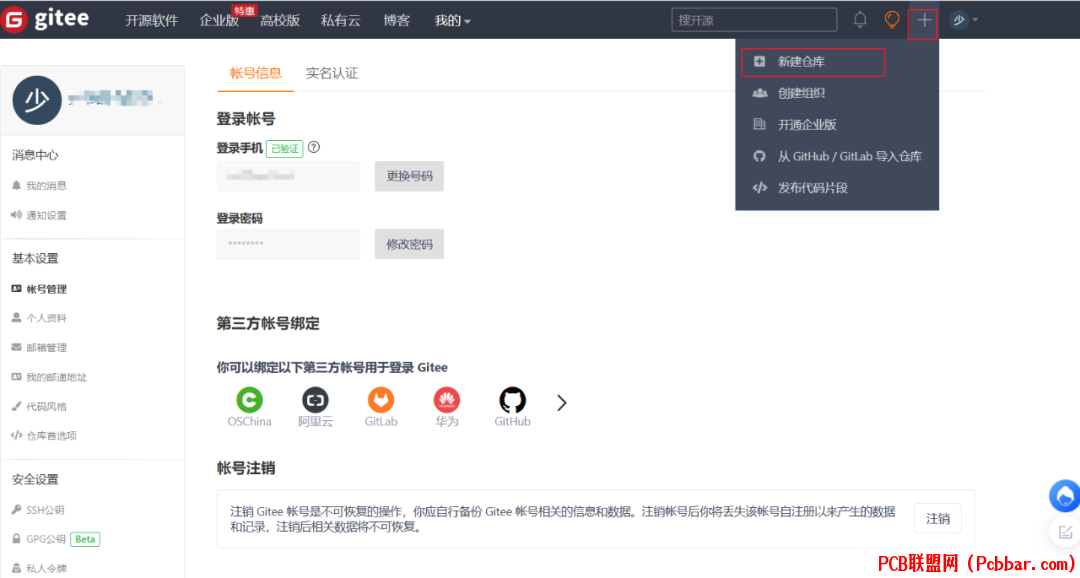Click the 创建组织 group icon
Viewport: 1080px width, 578px height.
759,93
